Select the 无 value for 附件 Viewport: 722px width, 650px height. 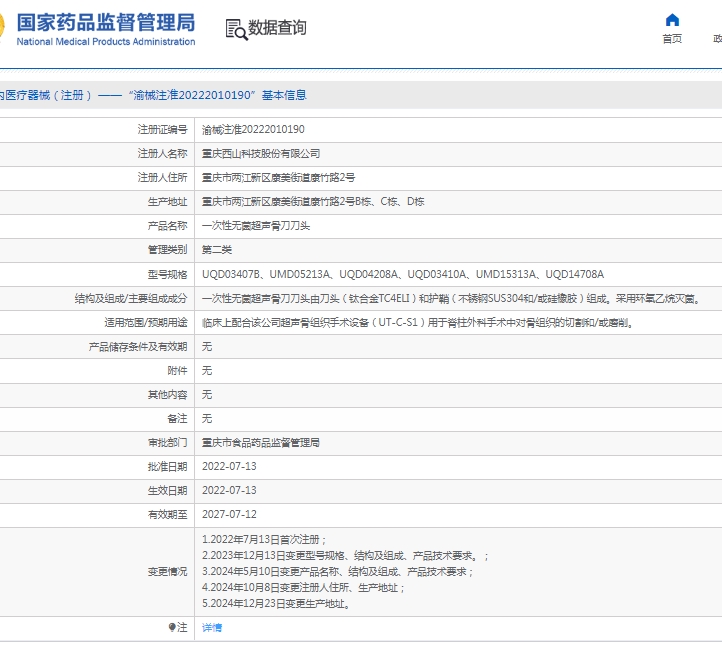[207, 371]
